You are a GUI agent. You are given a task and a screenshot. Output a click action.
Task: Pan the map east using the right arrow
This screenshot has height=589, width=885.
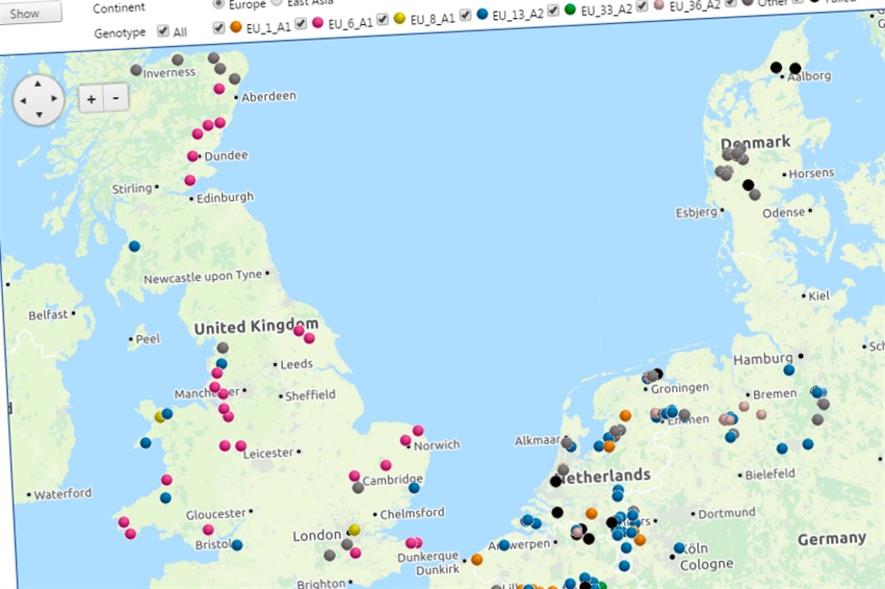[x=54, y=97]
